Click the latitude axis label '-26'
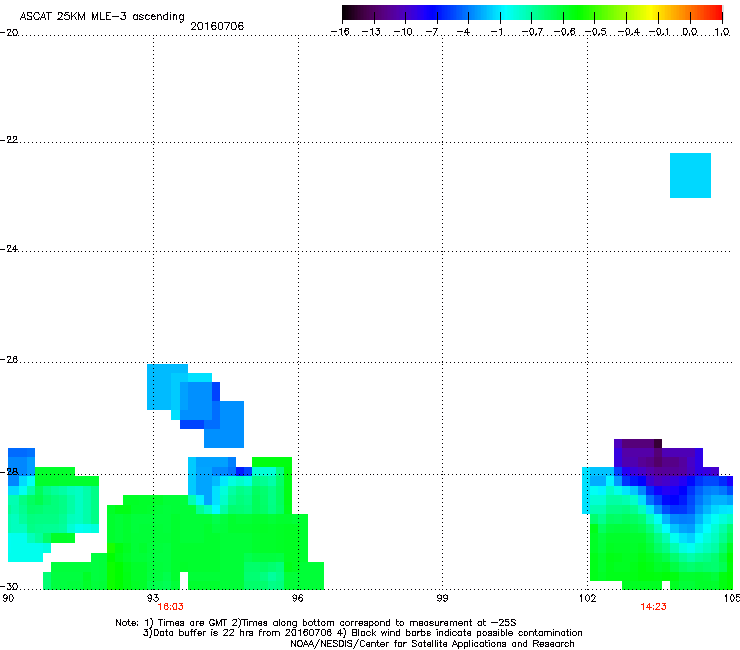The height and width of the screenshot is (650, 740). [x=9, y=360]
